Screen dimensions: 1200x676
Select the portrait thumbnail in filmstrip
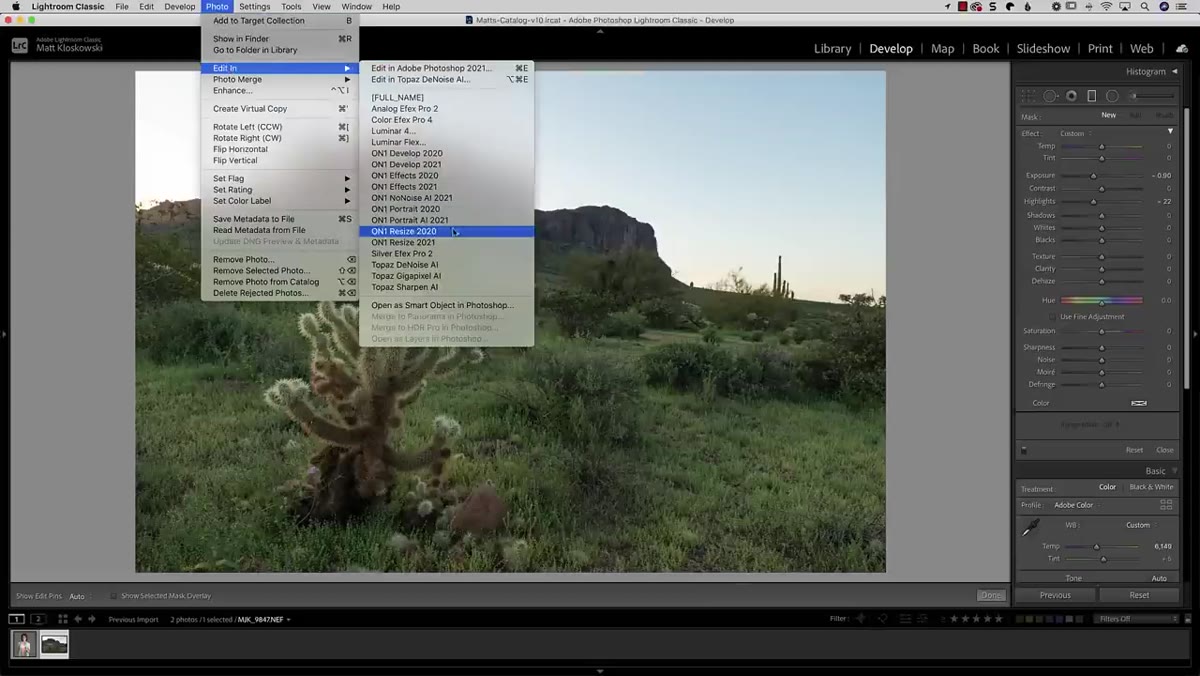[23, 645]
